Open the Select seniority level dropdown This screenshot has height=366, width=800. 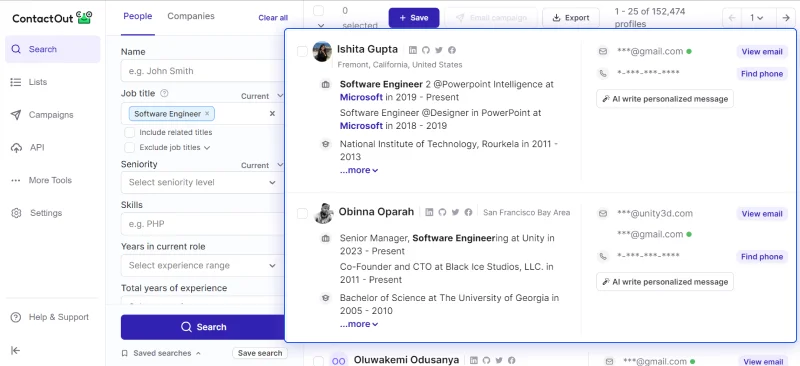[x=202, y=182]
